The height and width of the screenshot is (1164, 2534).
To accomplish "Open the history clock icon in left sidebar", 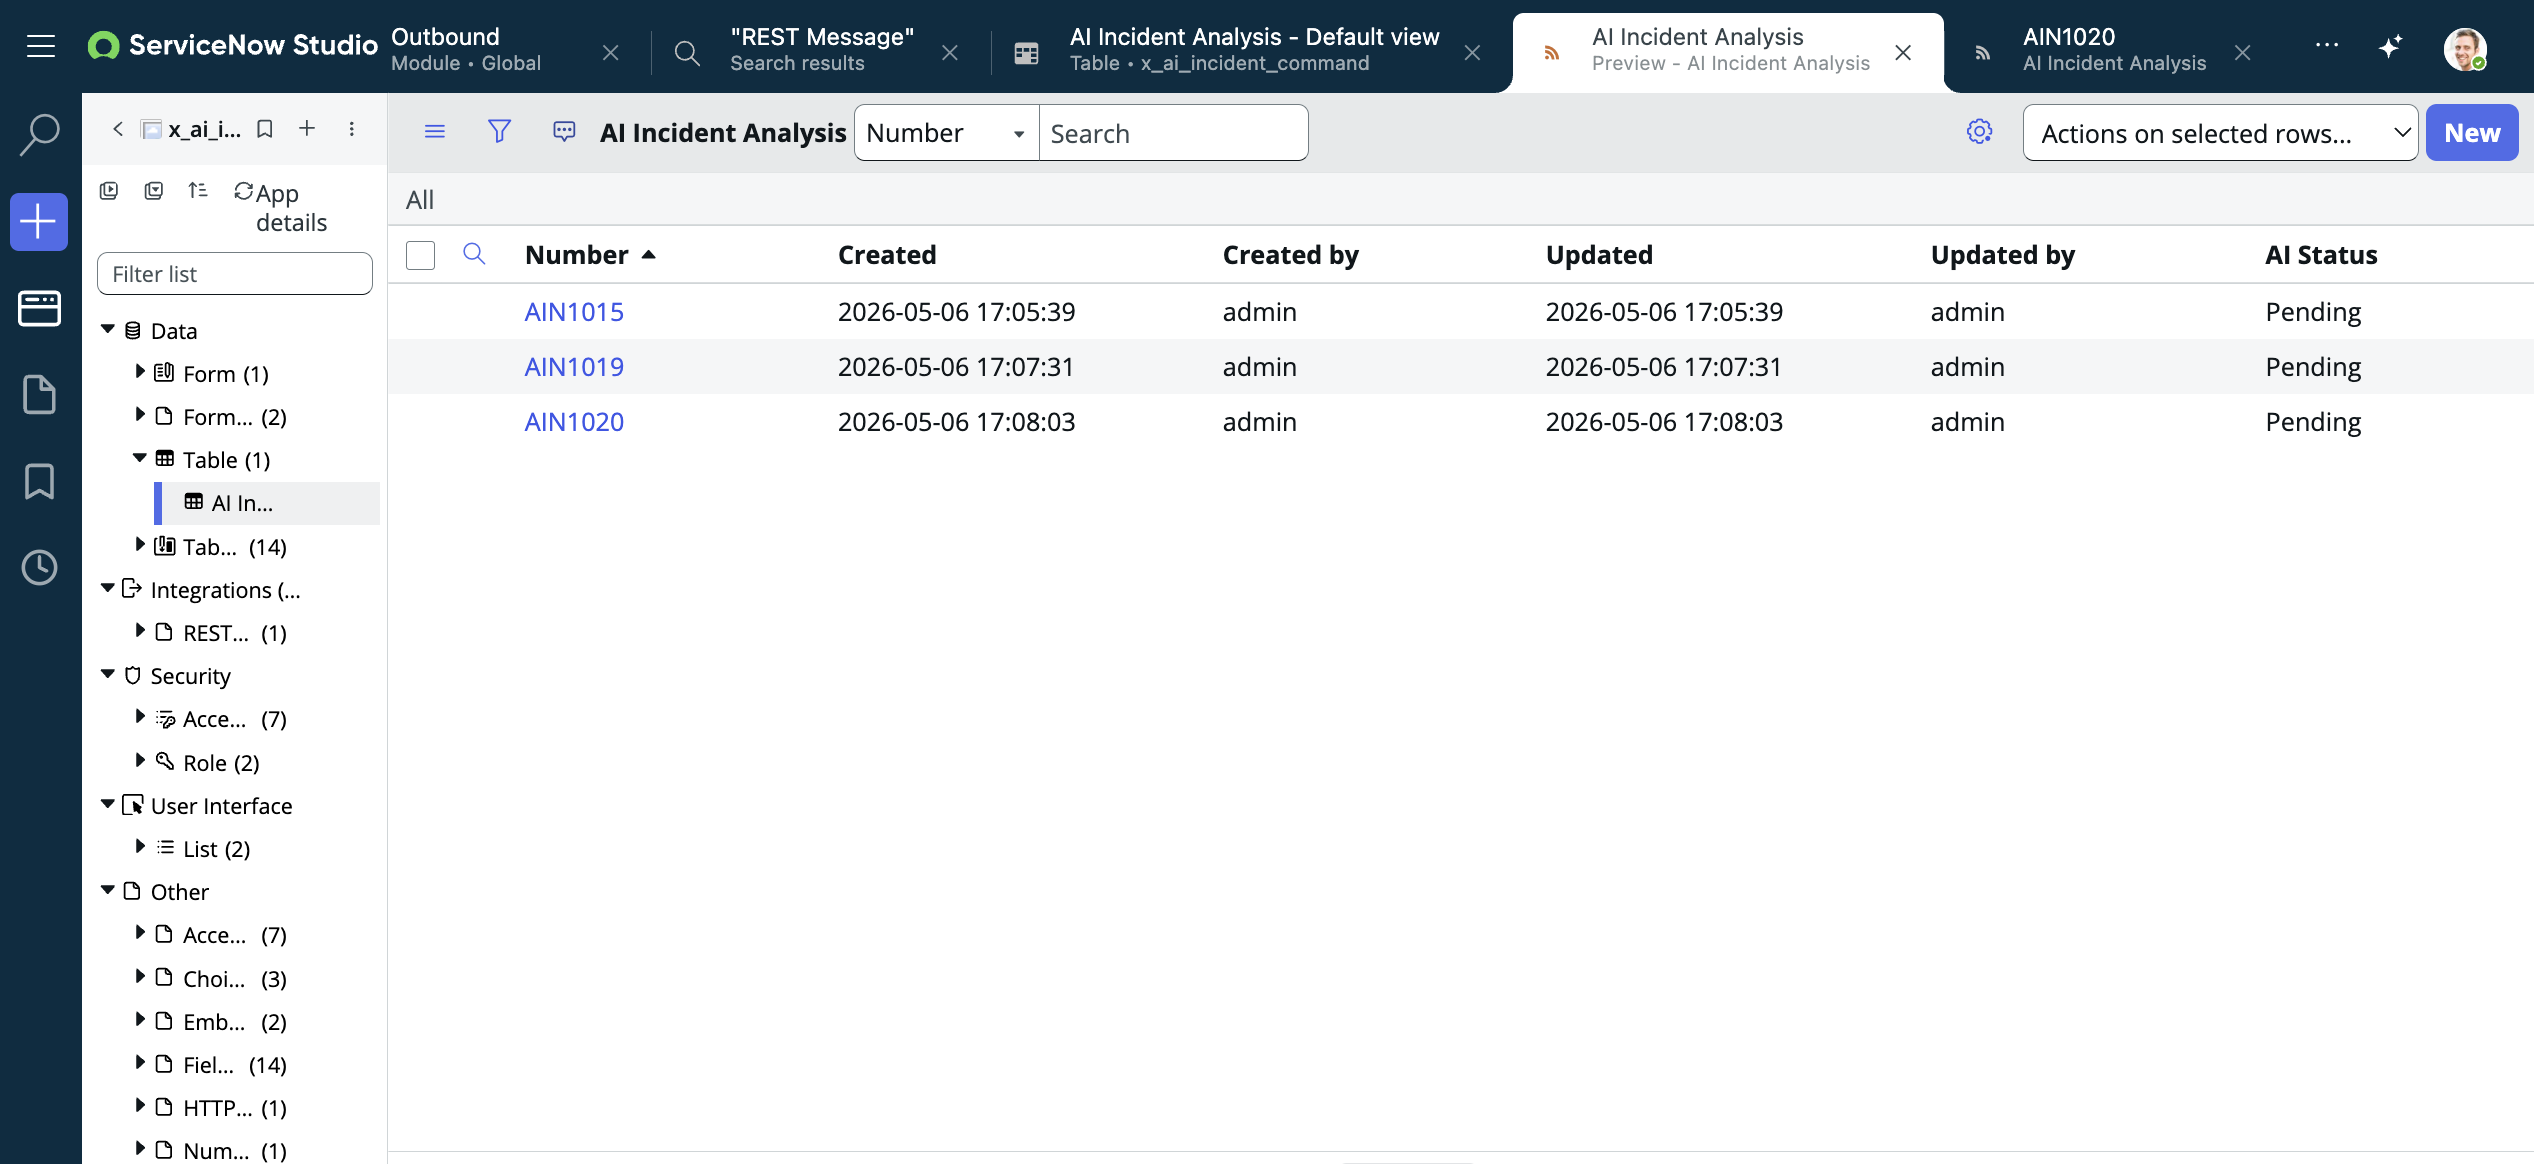I will pyautogui.click(x=40, y=568).
